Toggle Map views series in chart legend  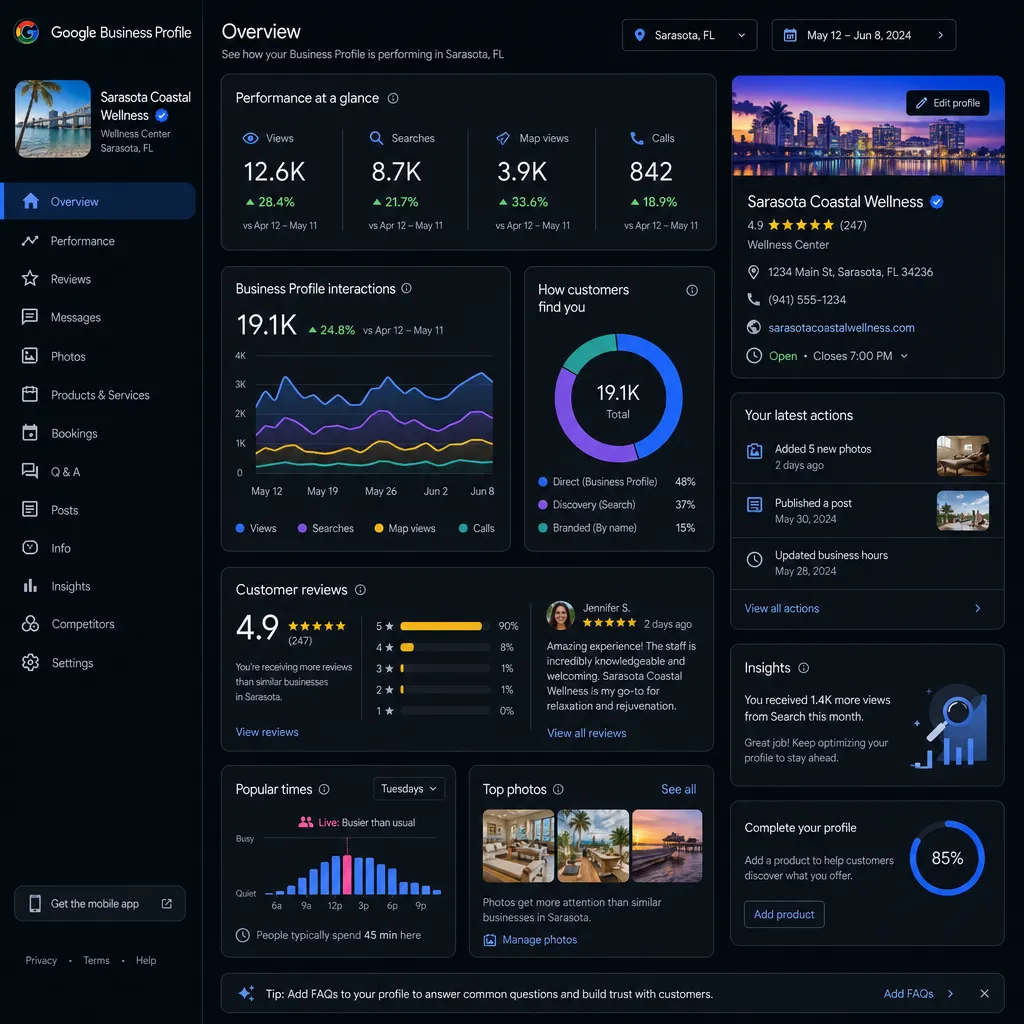pos(405,528)
